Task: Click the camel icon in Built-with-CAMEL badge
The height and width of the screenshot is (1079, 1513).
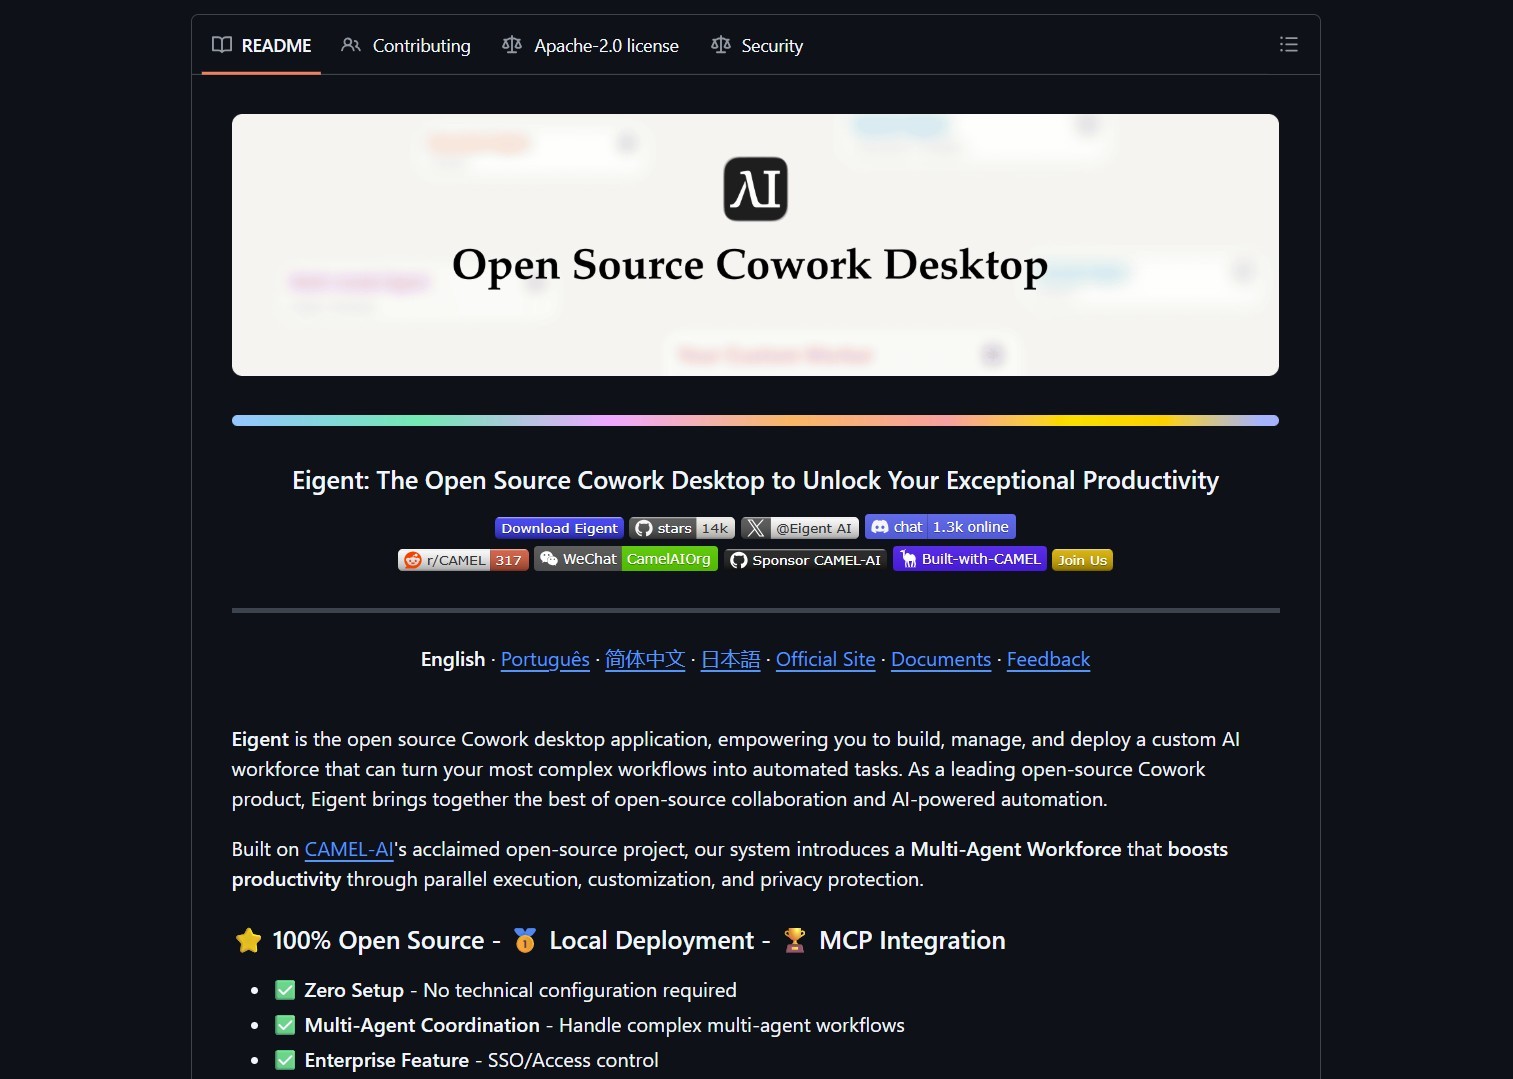Action: pos(908,559)
